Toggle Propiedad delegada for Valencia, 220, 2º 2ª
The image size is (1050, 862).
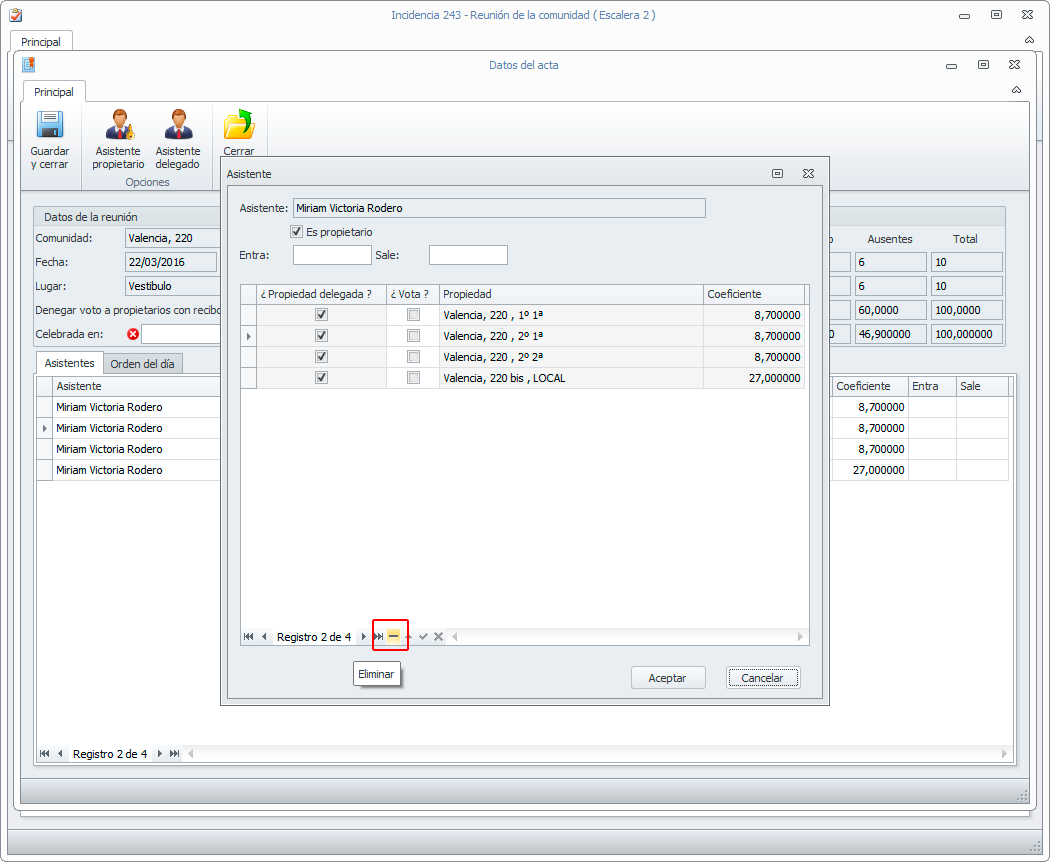click(x=321, y=356)
